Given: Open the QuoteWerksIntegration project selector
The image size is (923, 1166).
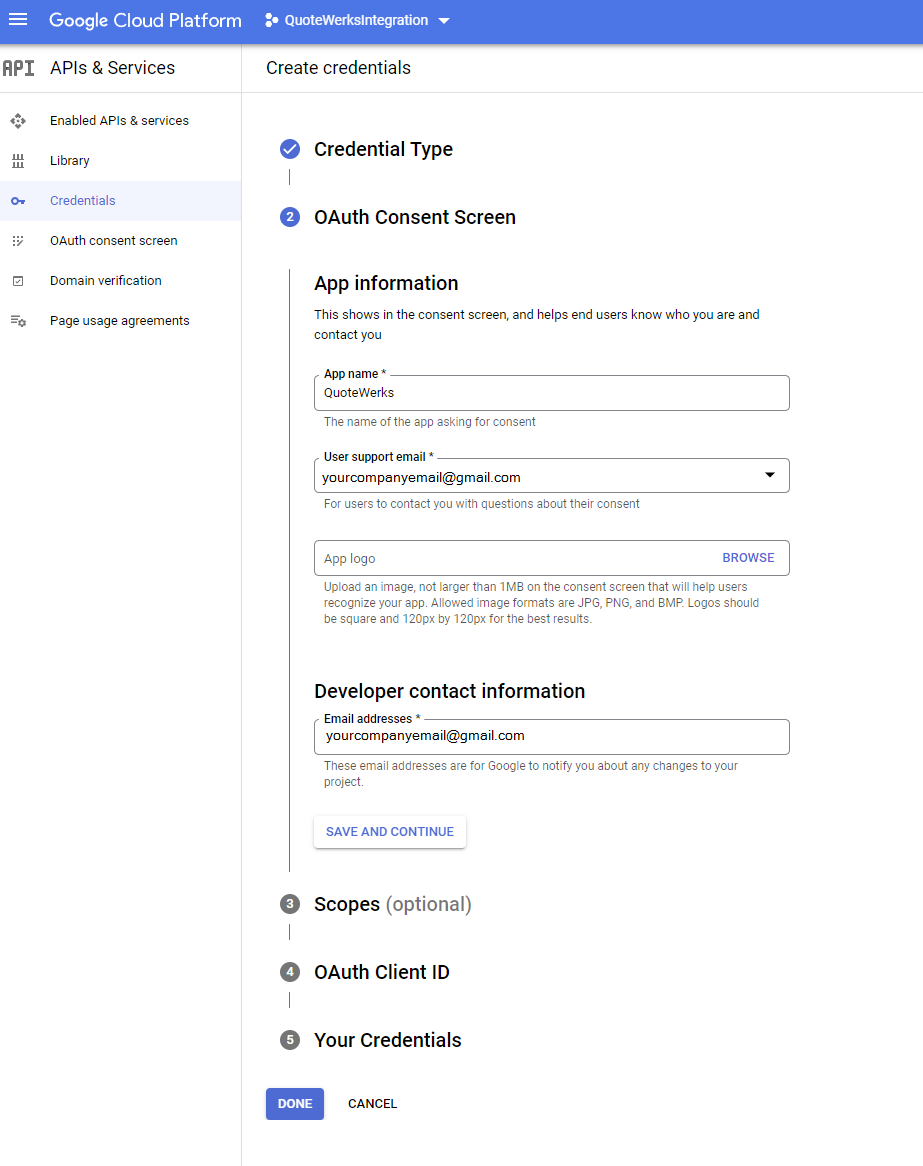Looking at the screenshot, I should pos(357,20).
